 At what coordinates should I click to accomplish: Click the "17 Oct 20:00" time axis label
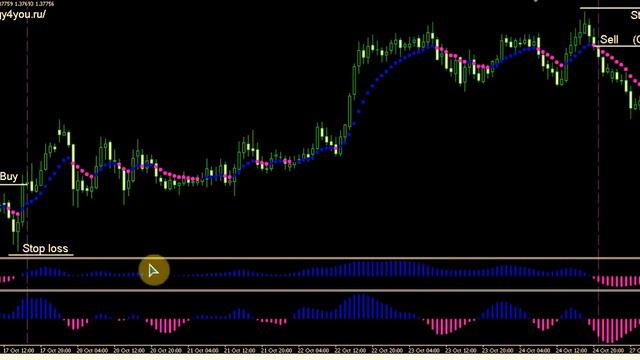tap(56, 350)
